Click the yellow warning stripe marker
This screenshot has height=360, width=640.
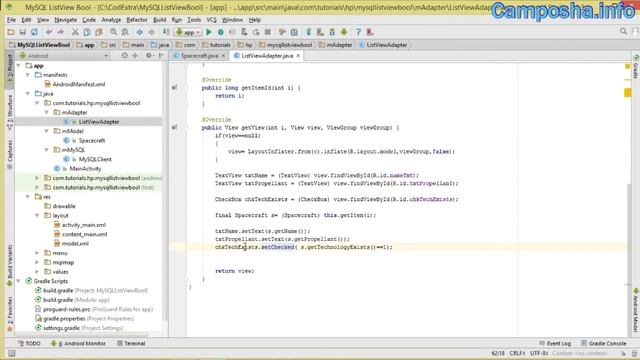(x=628, y=93)
